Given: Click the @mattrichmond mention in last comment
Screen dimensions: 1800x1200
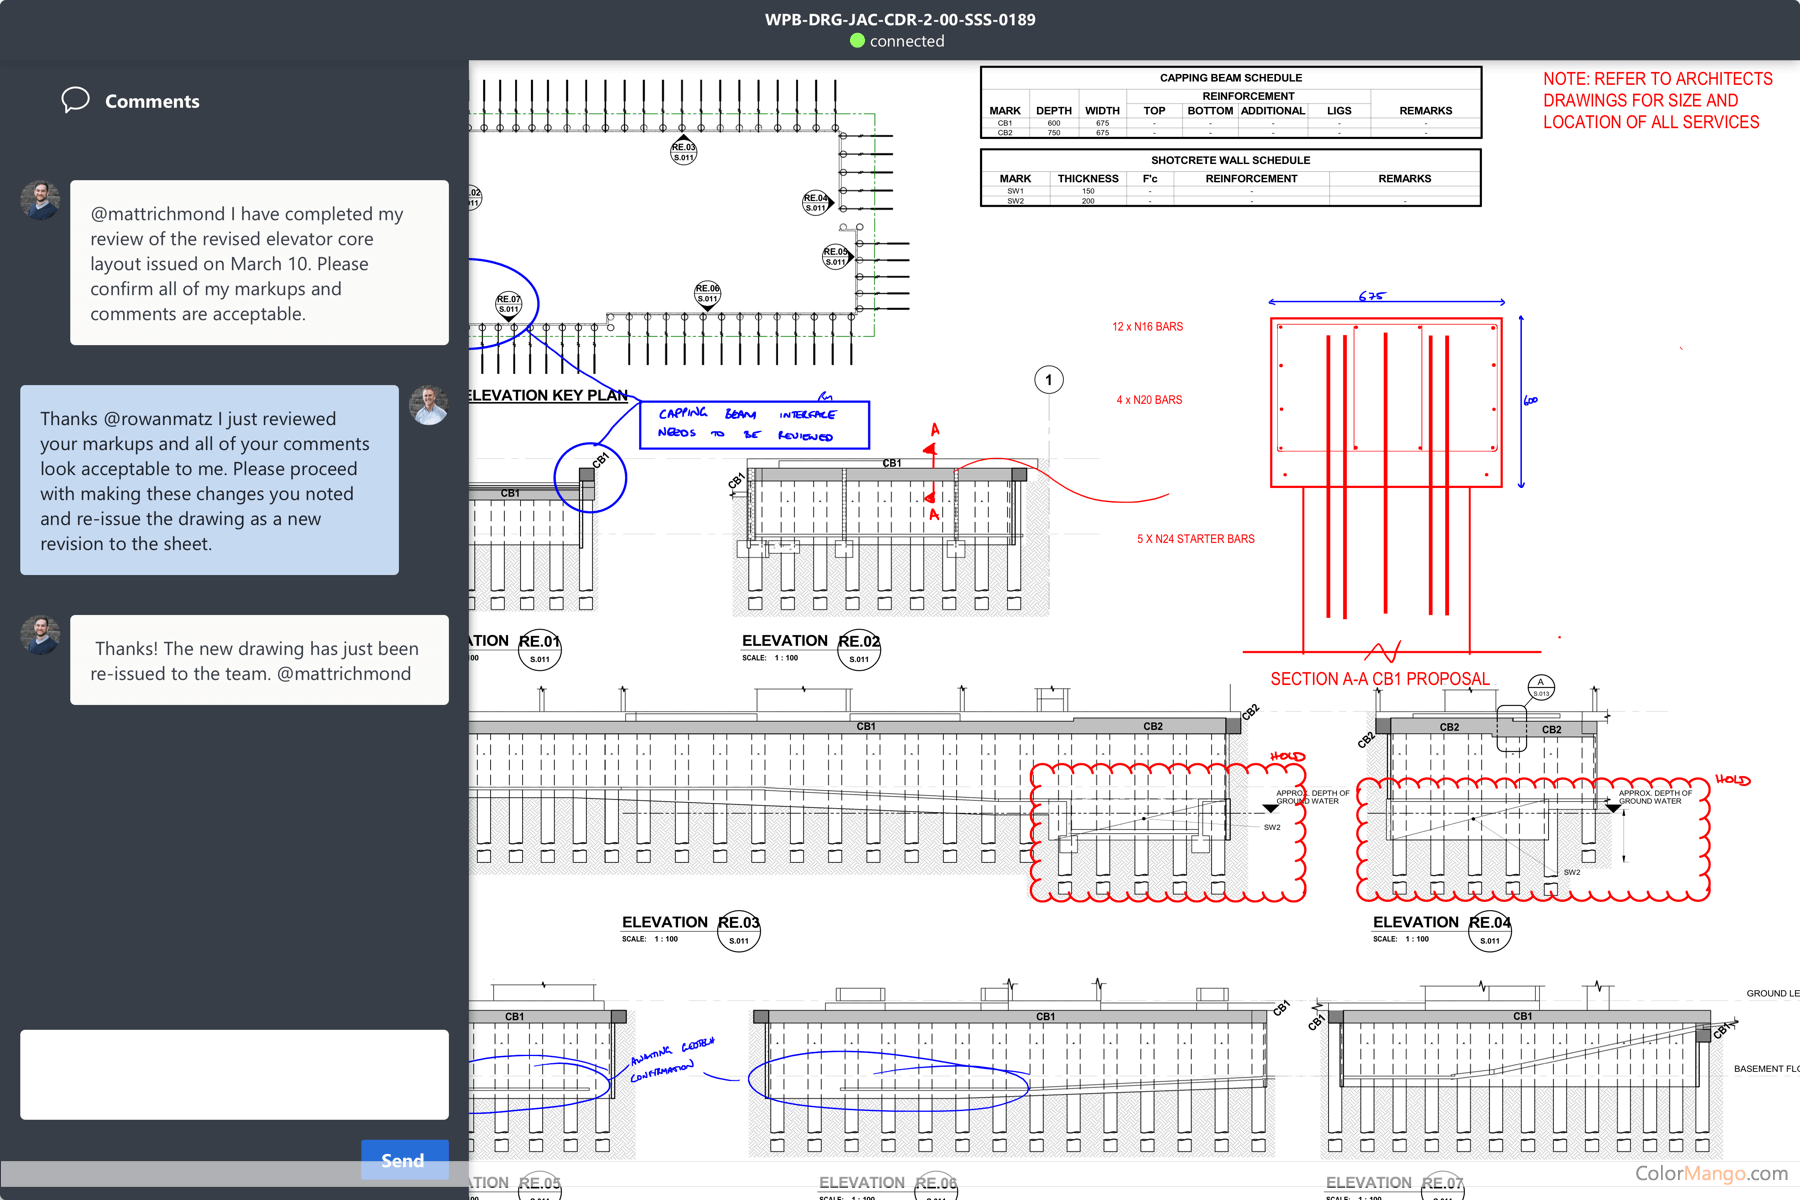Looking at the screenshot, I should click(x=344, y=674).
